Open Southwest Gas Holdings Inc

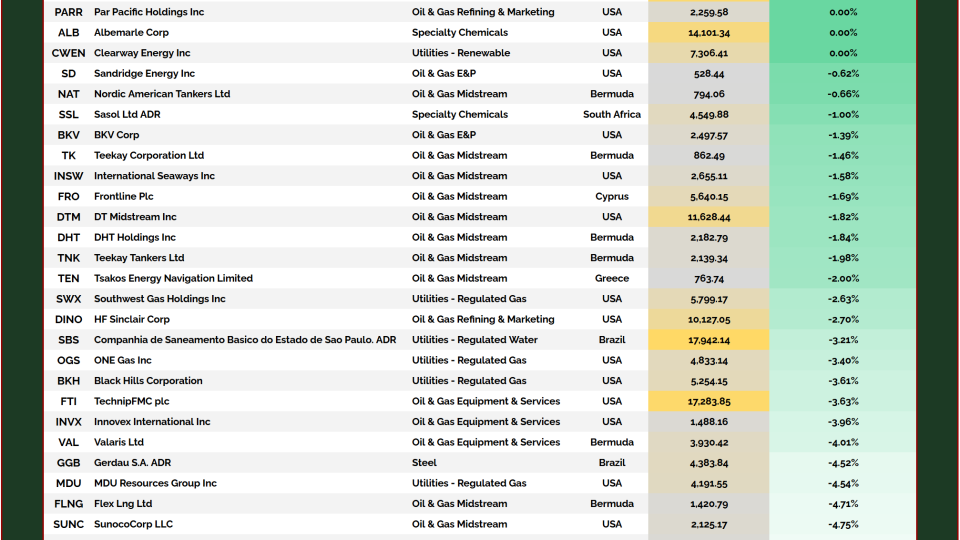pos(160,299)
